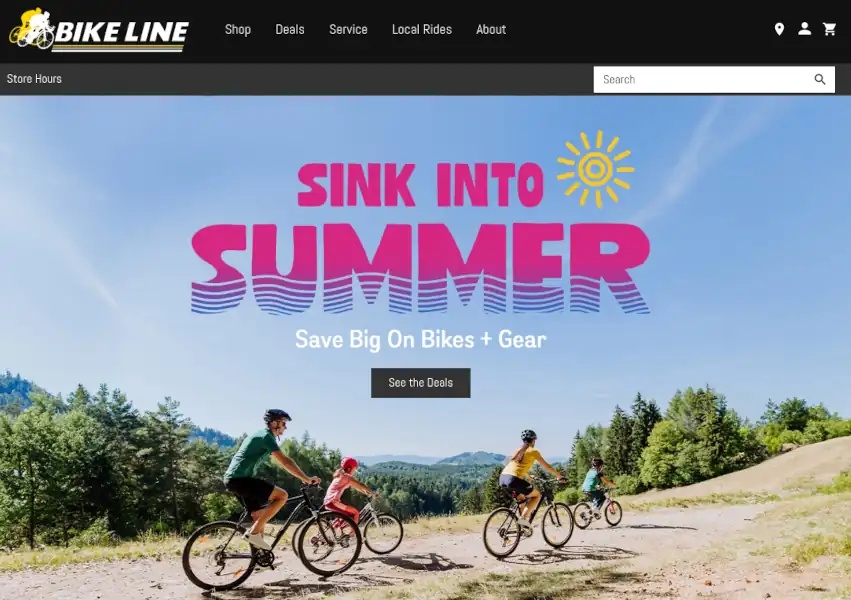Focus the Search input field
851x600 pixels.
pyautogui.click(x=703, y=80)
